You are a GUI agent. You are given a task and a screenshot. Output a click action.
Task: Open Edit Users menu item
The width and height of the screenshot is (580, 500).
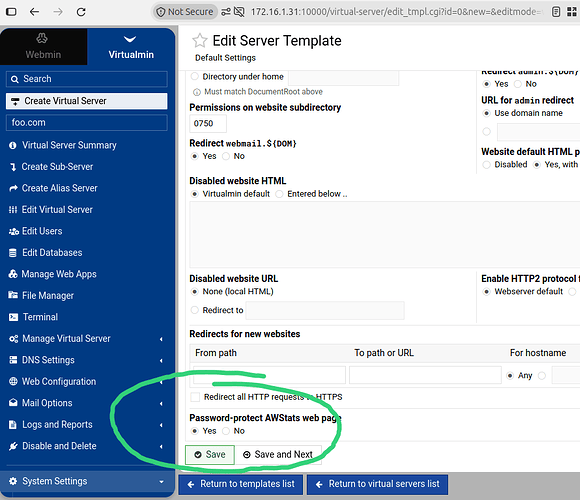click(x=42, y=232)
